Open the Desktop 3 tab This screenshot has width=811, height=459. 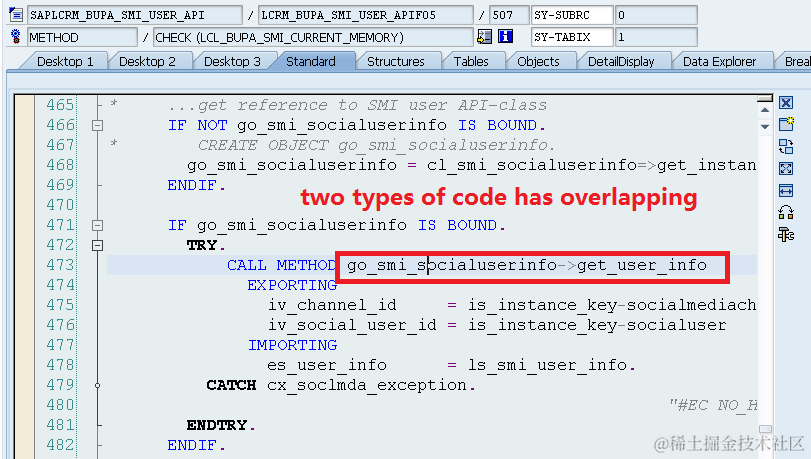click(x=232, y=62)
